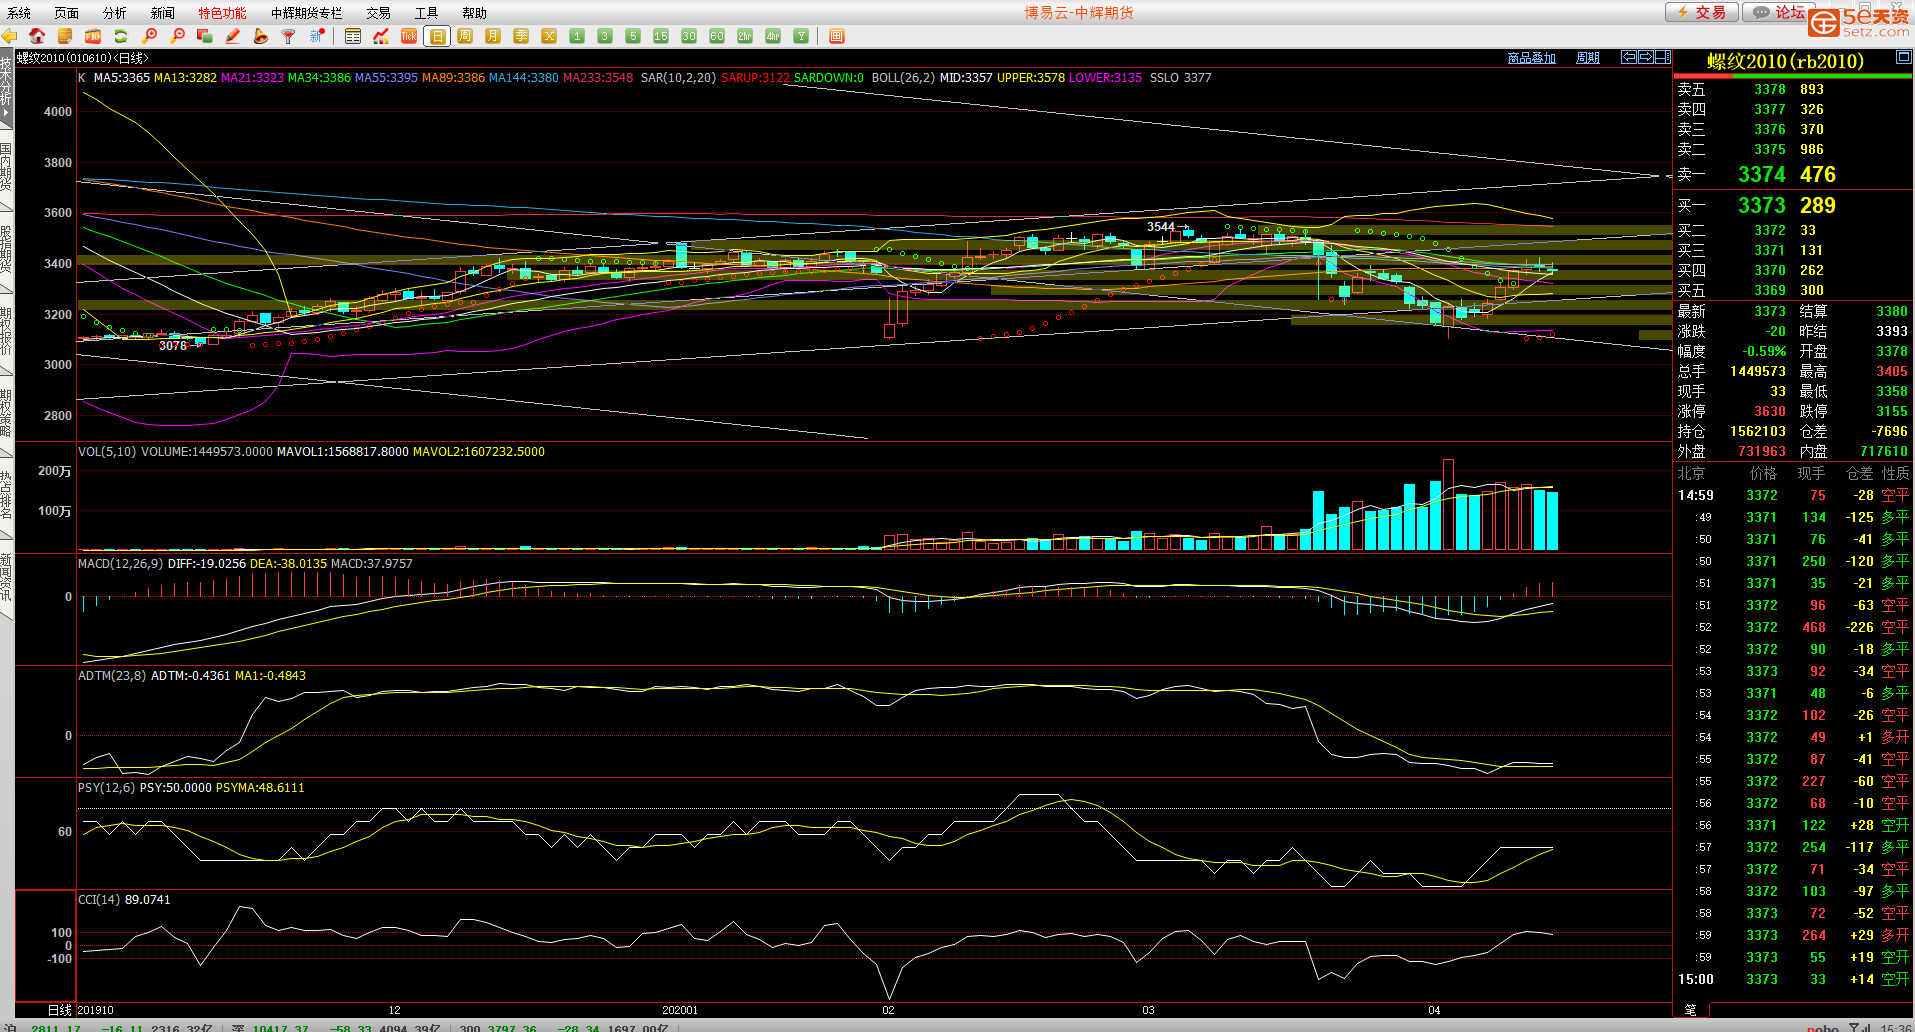The height and width of the screenshot is (1032, 1915).
Task: Open the 期权报价 side tab
Action: (x=6, y=330)
